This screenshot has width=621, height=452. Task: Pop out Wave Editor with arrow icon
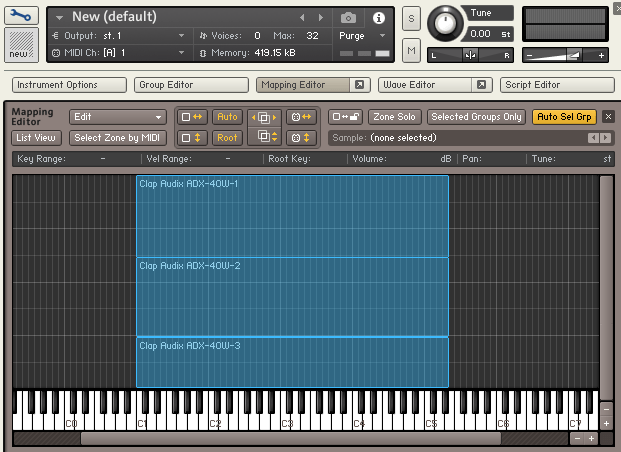[481, 85]
